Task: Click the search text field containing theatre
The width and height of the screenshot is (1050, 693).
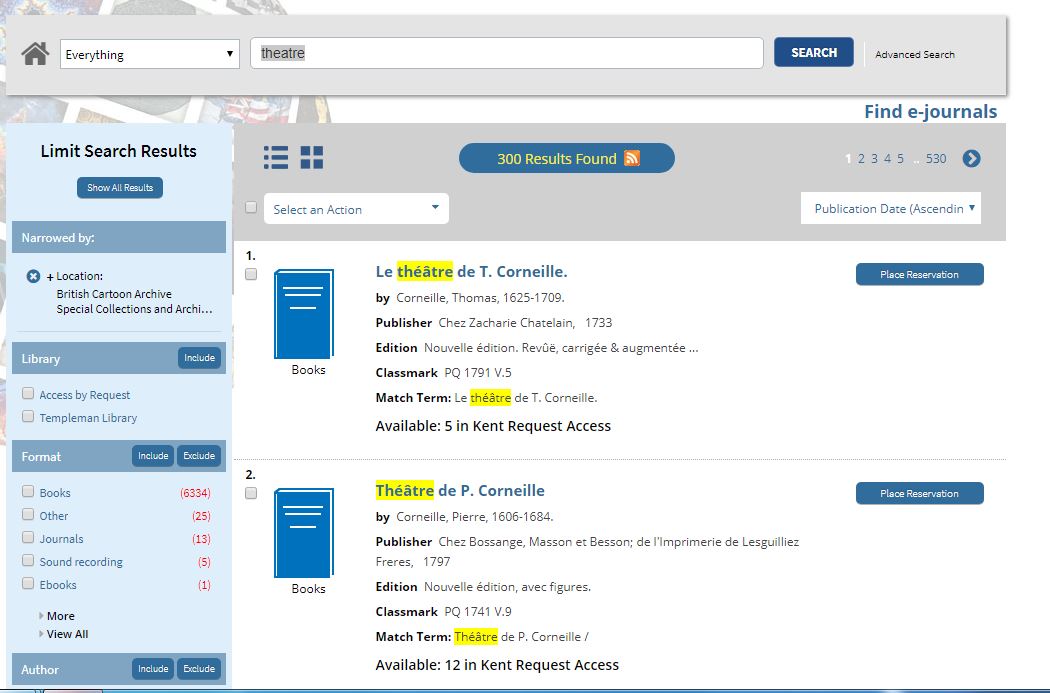Action: (x=506, y=53)
